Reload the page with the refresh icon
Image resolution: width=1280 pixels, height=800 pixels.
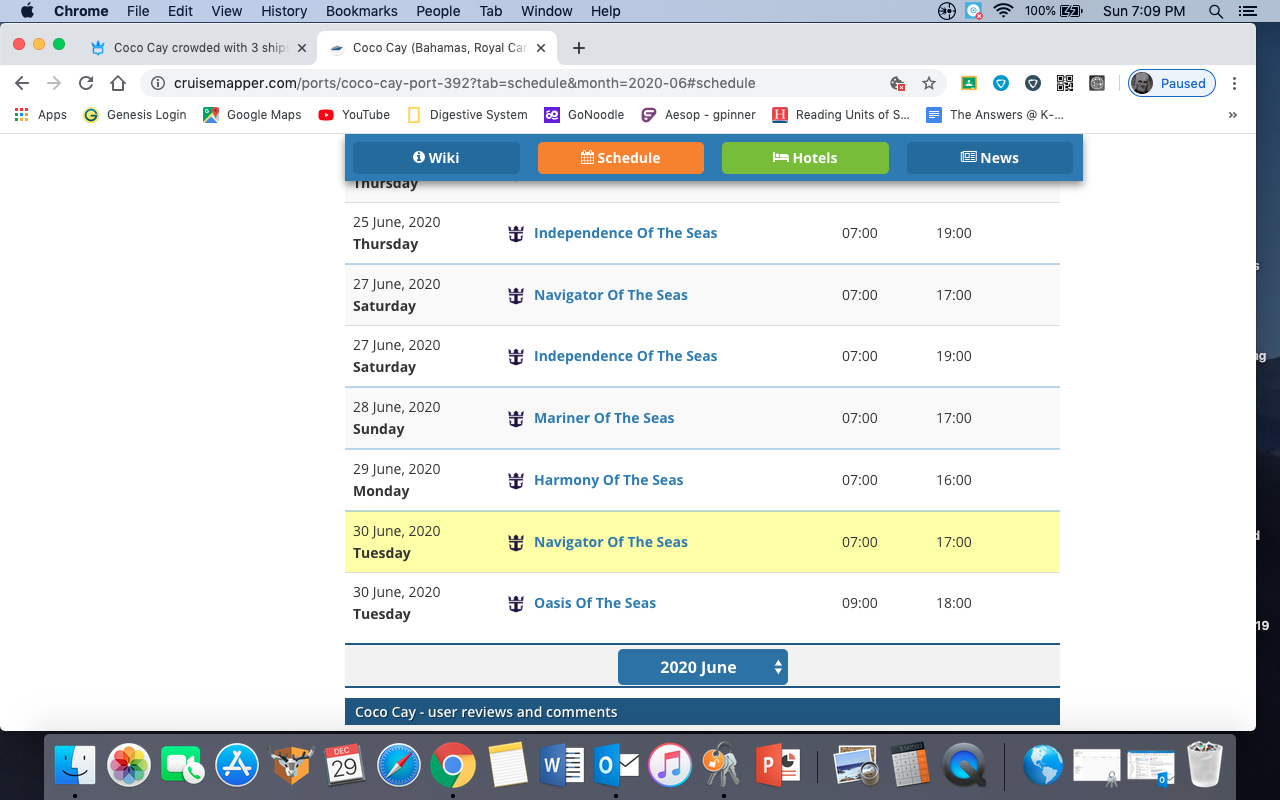pos(86,83)
